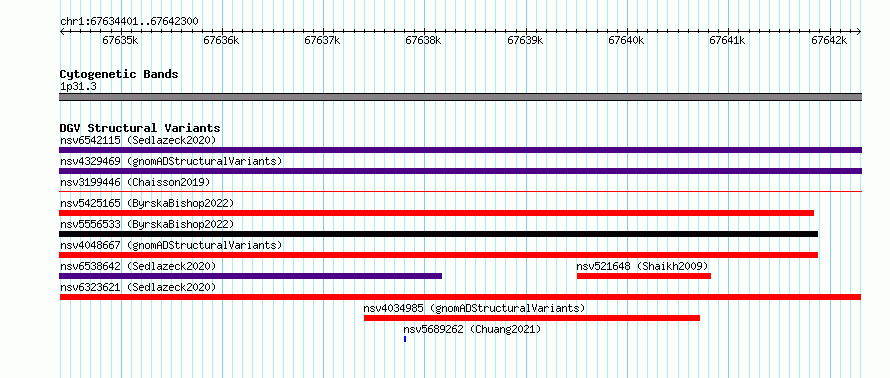Screen dimensions: 890x378
Task: Click the 67637k ruler tick label
Action: [322, 40]
